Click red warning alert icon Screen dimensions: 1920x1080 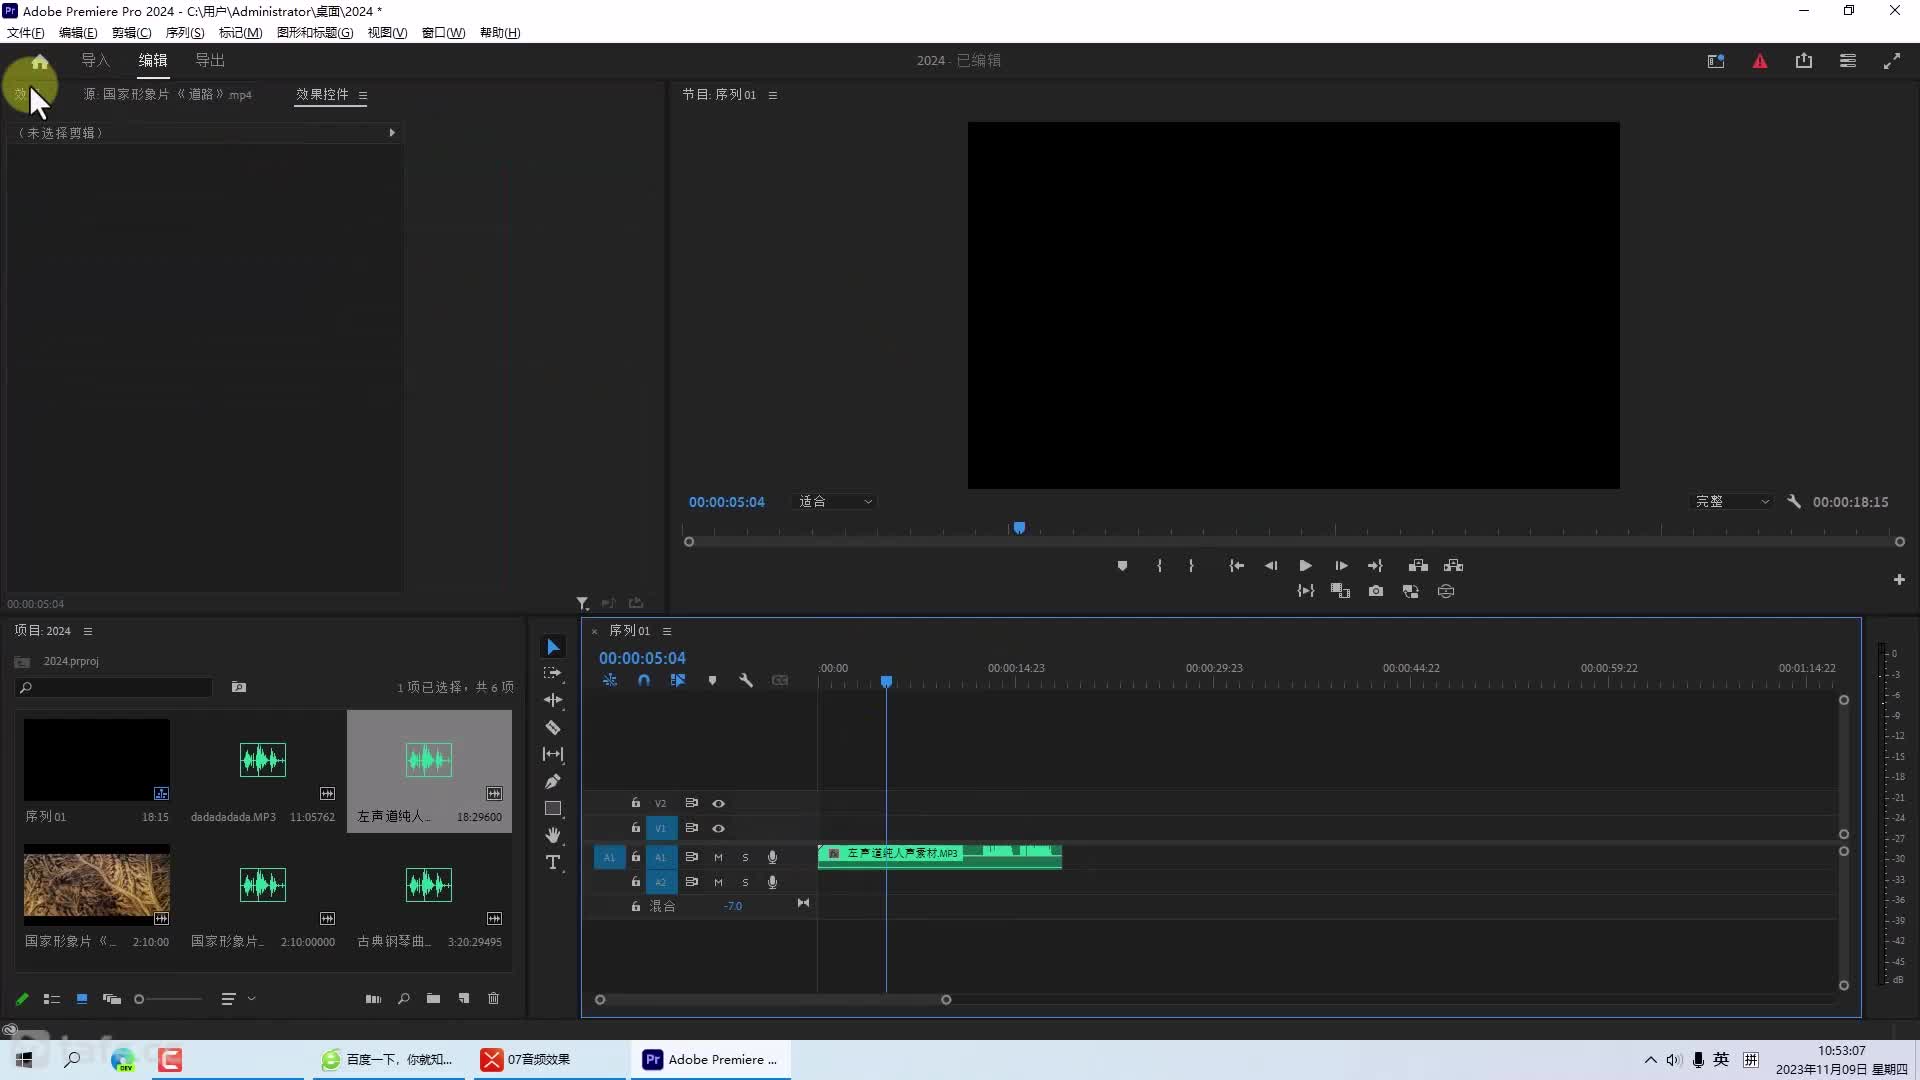coord(1760,61)
